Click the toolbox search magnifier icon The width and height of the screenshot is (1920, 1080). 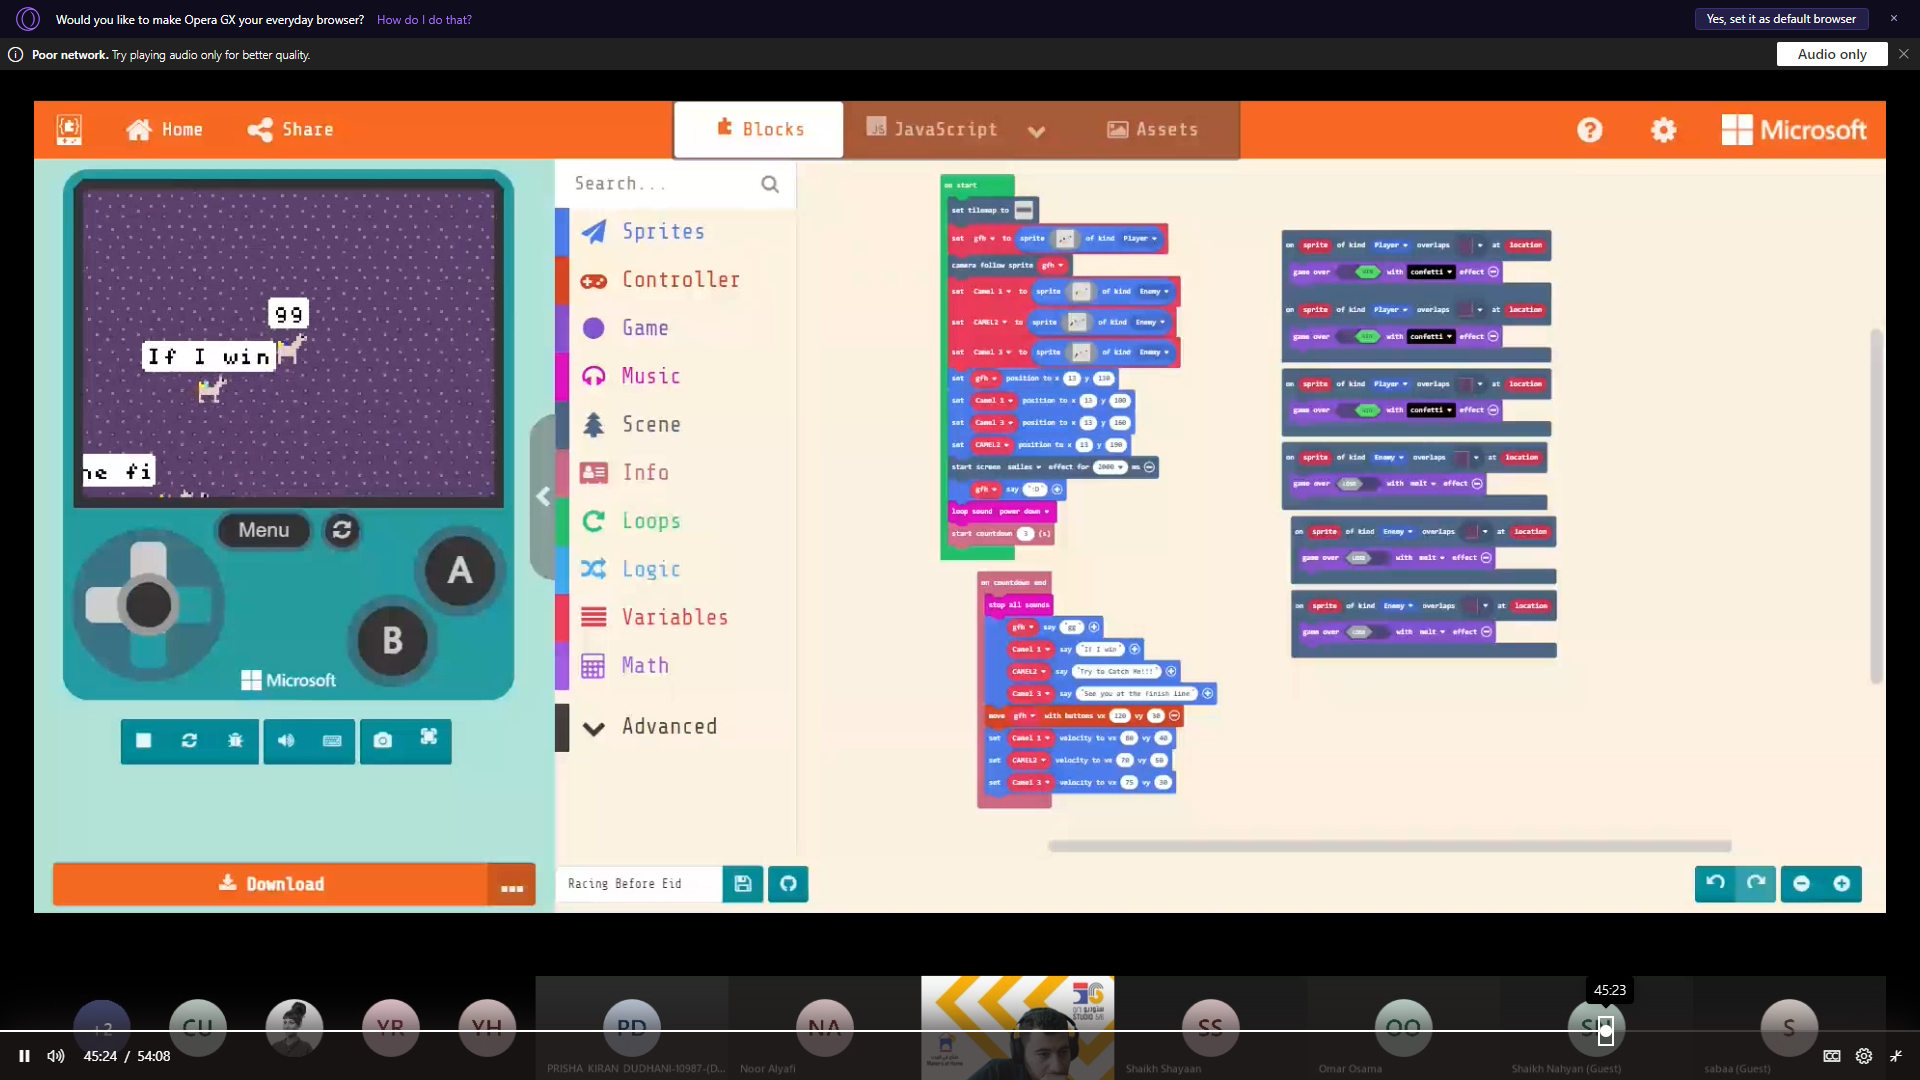(x=770, y=184)
